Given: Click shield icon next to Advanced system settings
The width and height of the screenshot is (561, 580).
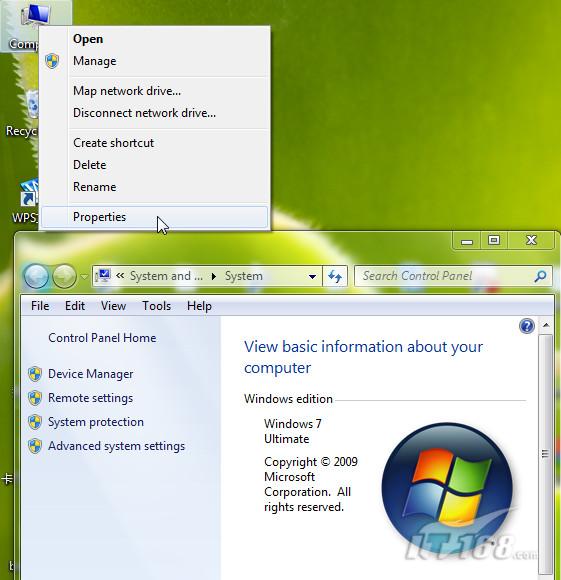Looking at the screenshot, I should (x=35, y=446).
